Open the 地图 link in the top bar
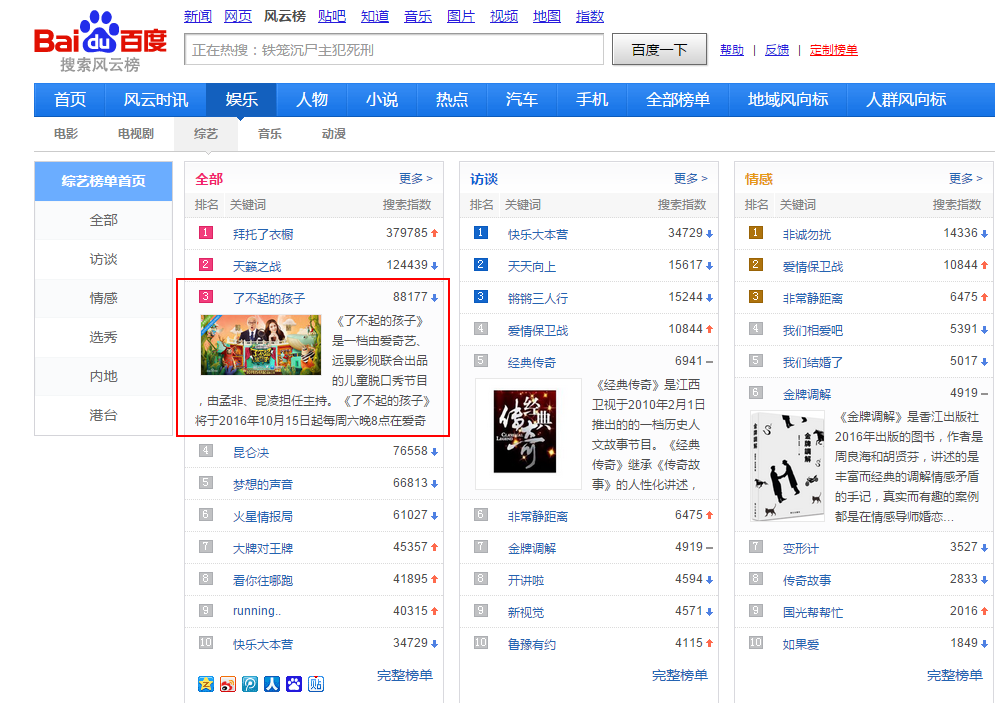The image size is (1004, 703). pos(546,16)
